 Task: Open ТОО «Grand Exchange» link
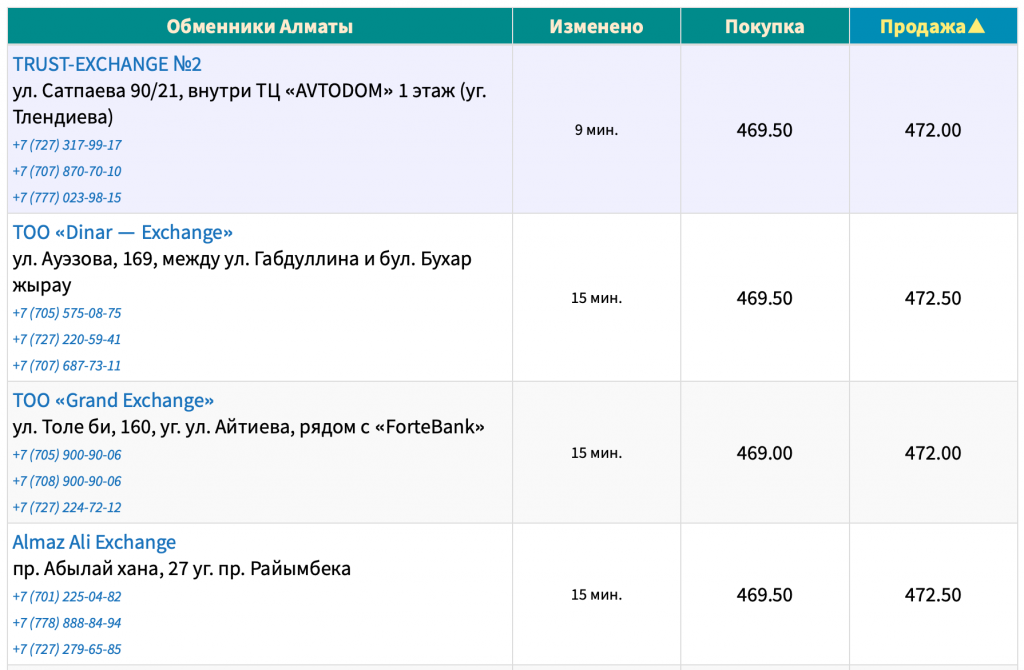[x=113, y=400]
